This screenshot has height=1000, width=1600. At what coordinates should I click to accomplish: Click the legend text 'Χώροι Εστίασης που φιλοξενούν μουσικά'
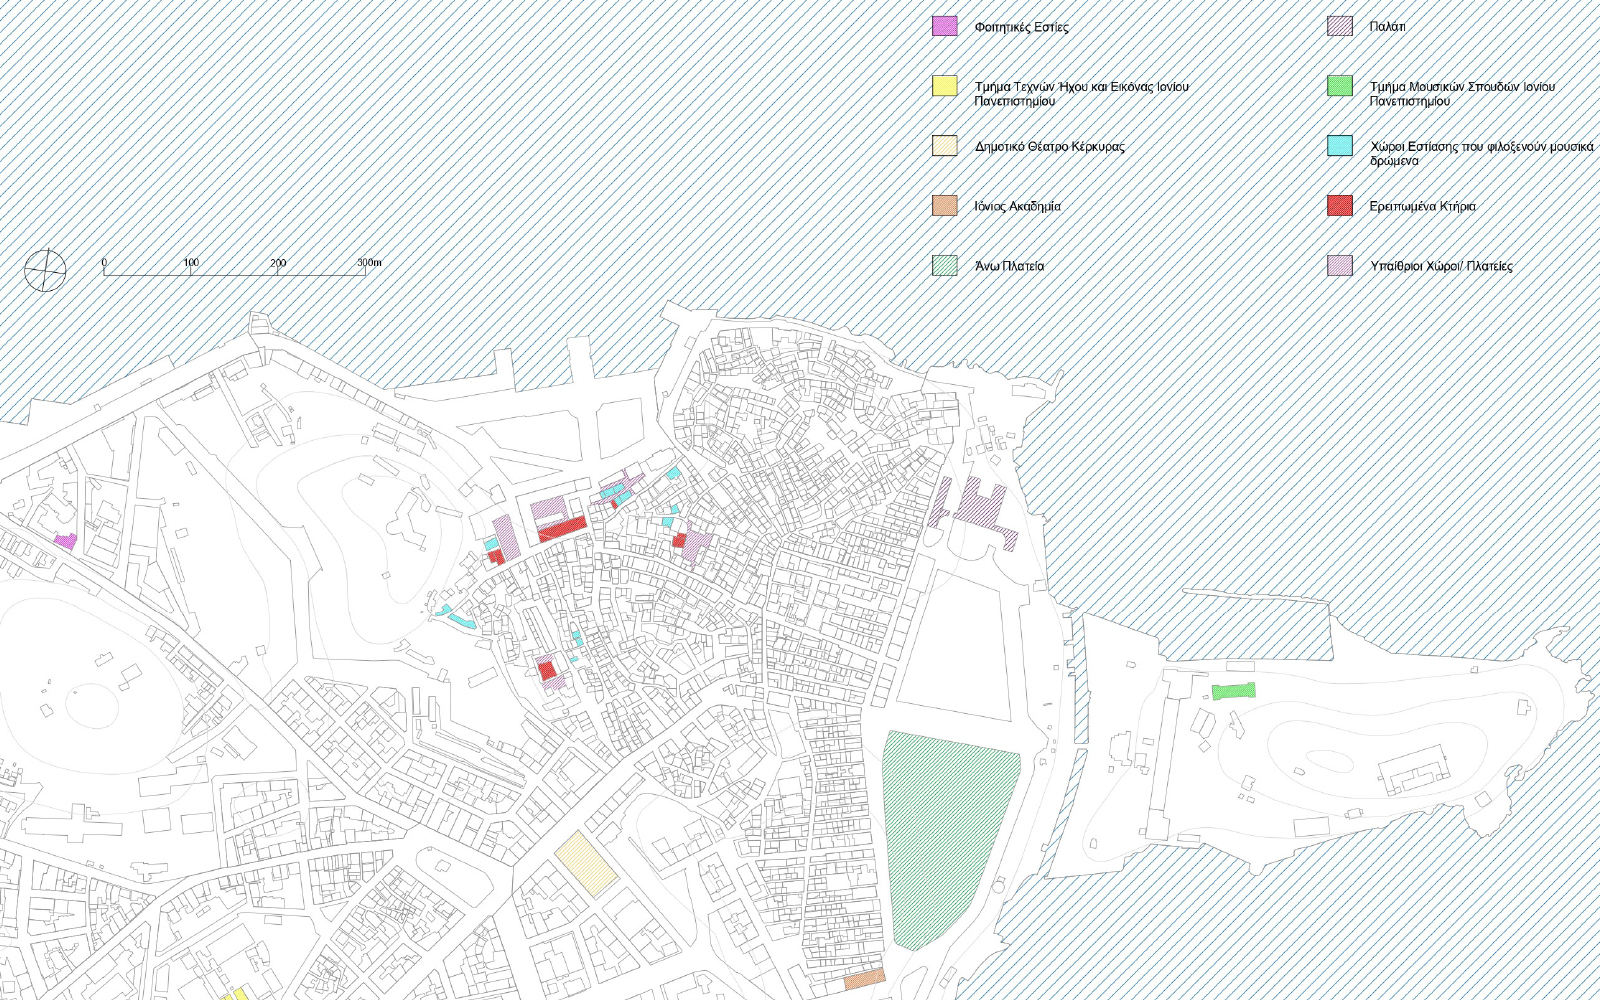point(1481,147)
